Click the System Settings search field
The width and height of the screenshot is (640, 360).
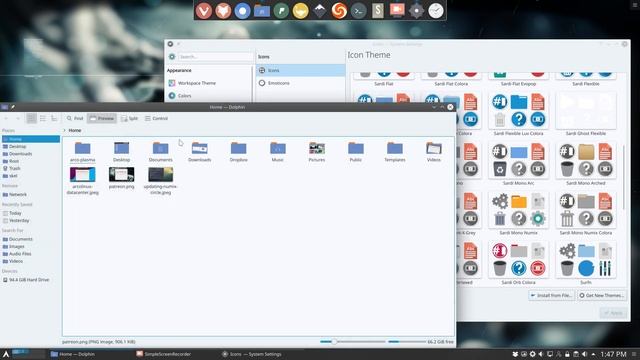pos(216,57)
